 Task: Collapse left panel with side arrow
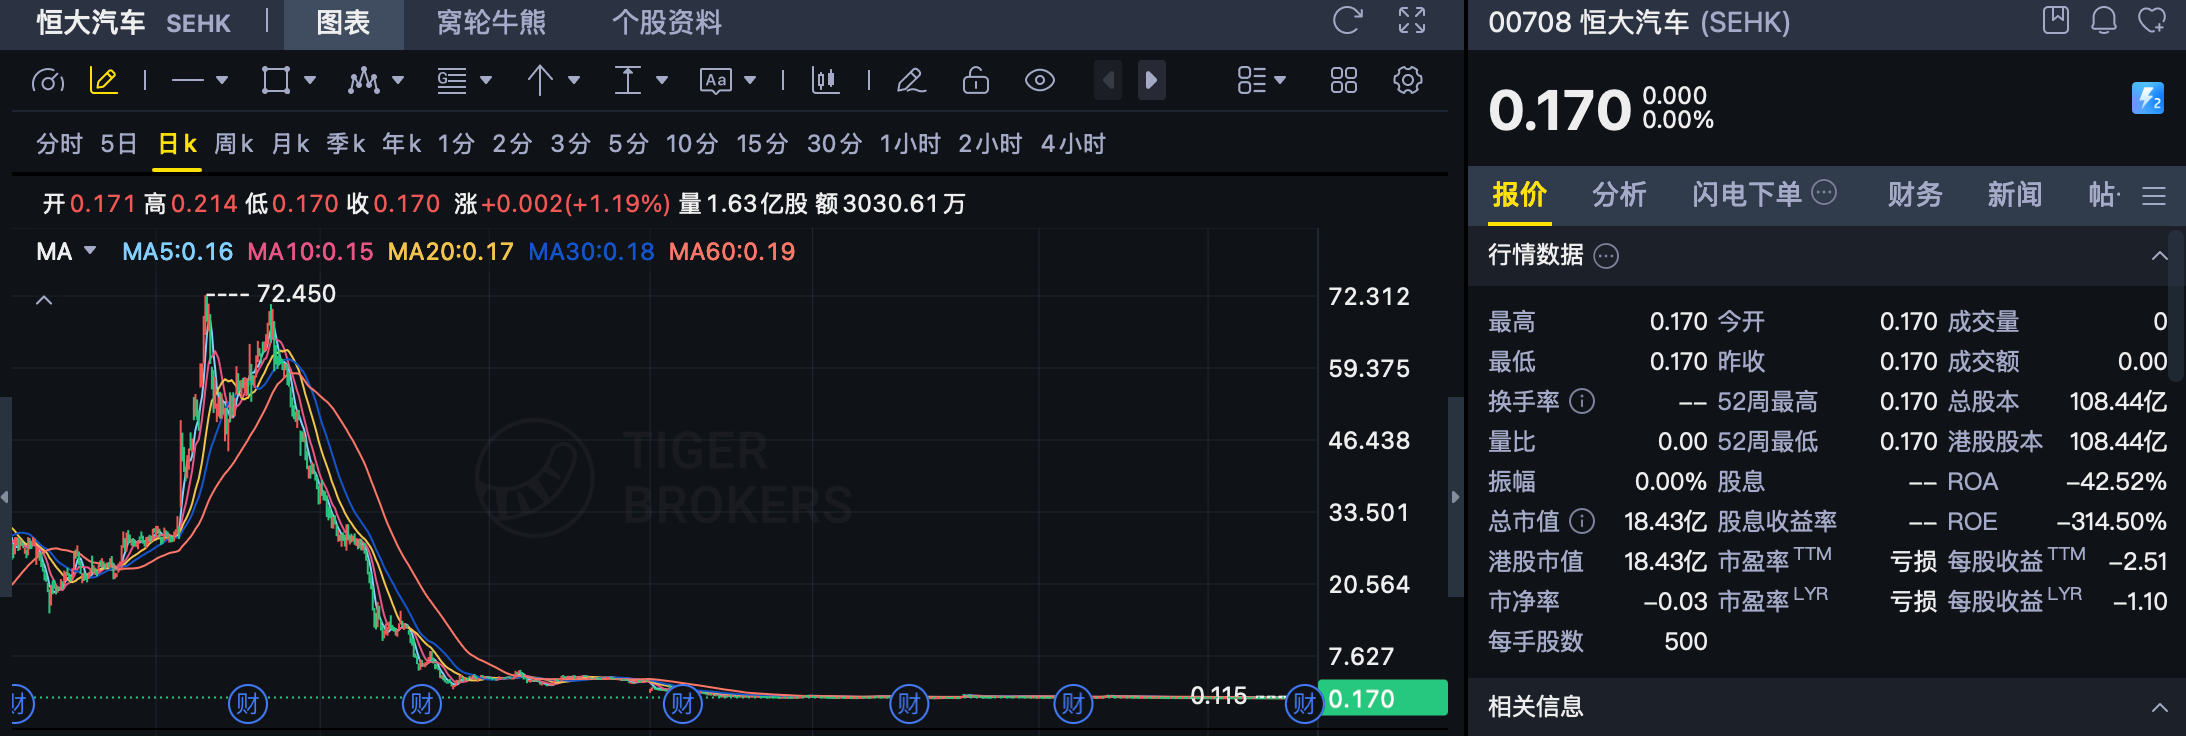5,497
